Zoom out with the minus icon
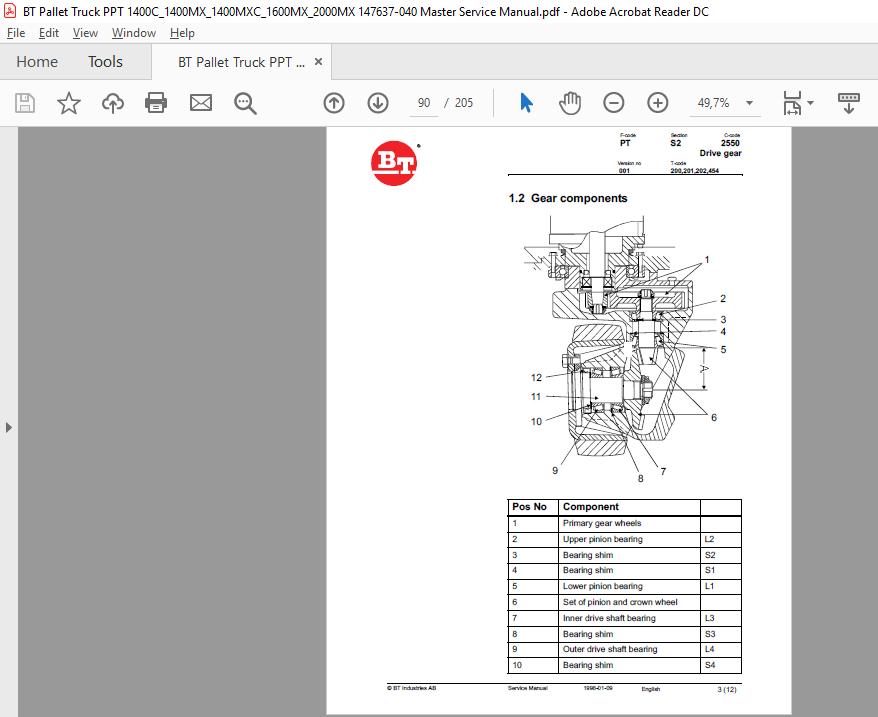Image resolution: width=878 pixels, height=717 pixels. click(614, 103)
